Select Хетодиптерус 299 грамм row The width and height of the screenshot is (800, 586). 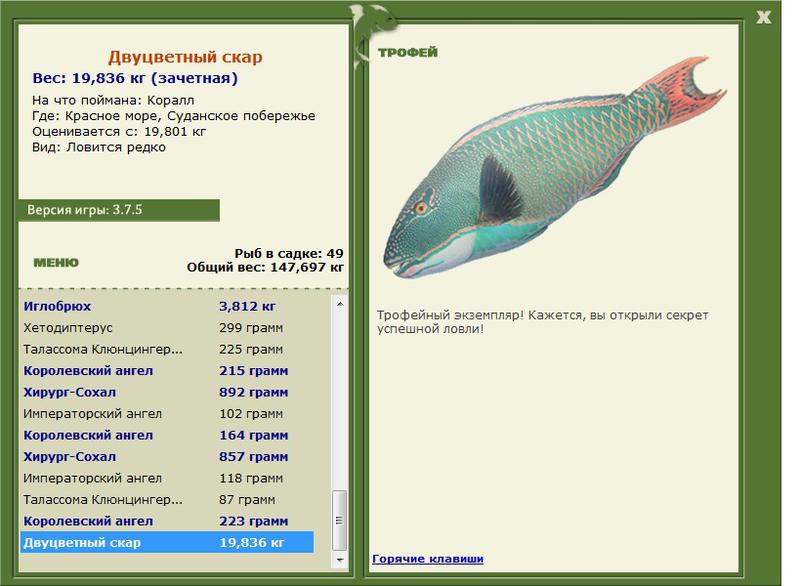click(x=167, y=328)
